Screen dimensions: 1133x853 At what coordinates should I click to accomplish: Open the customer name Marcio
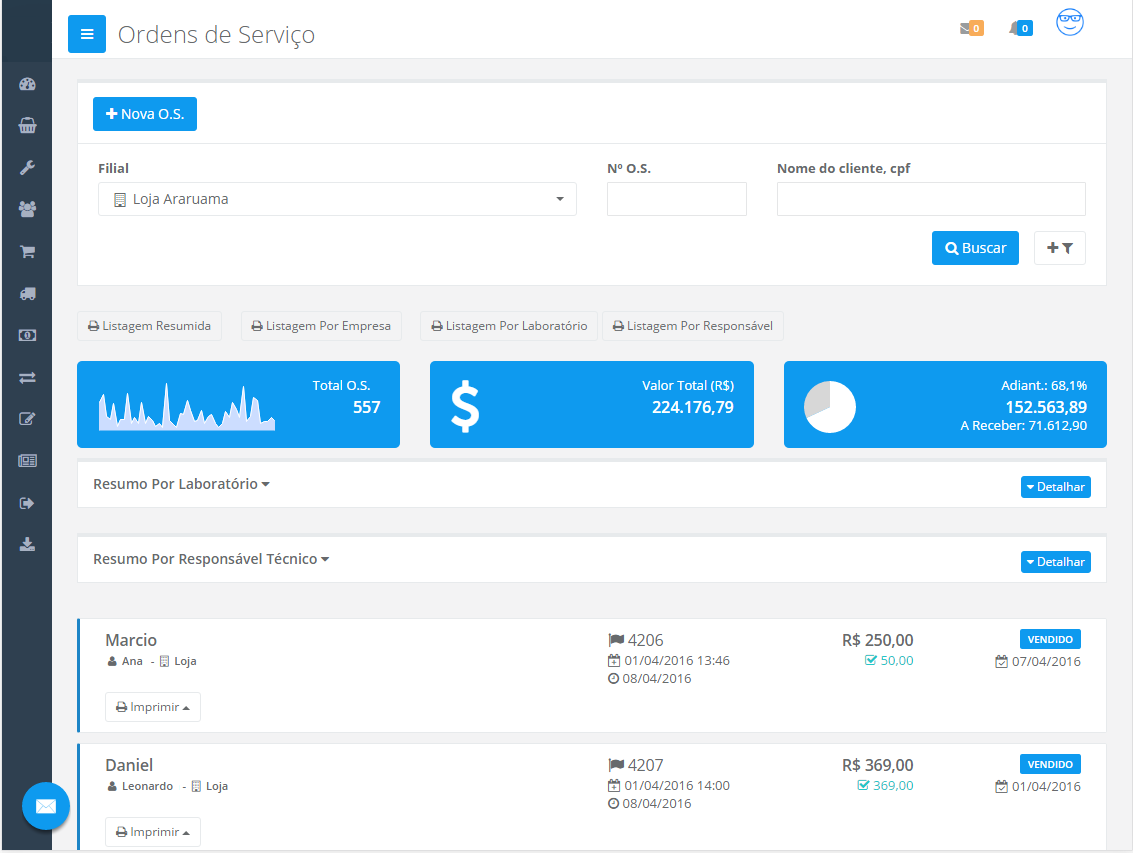point(131,640)
